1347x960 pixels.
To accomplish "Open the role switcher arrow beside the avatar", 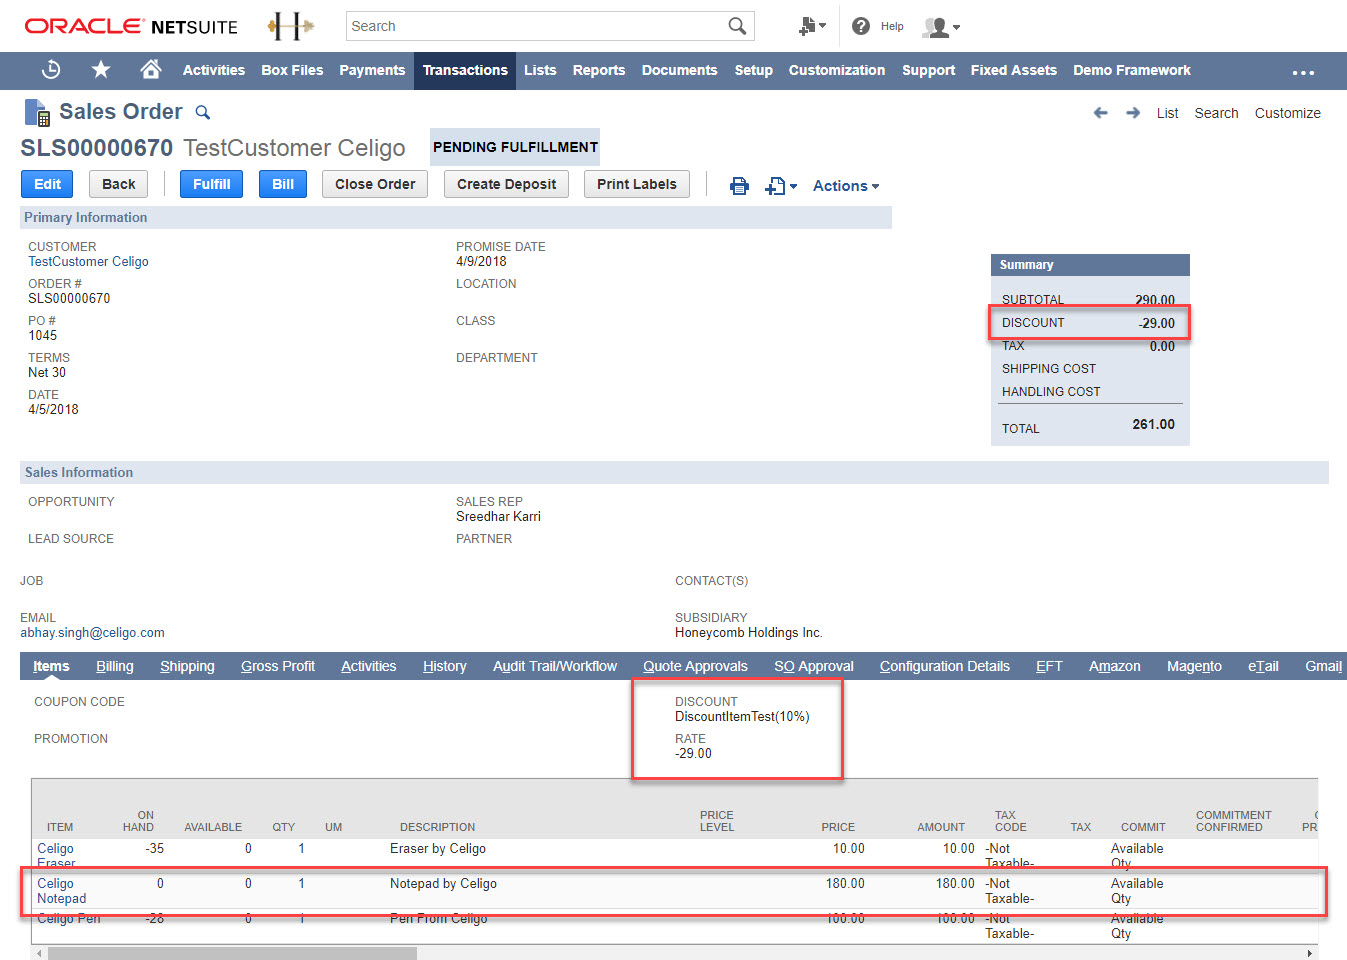I will [x=955, y=27].
